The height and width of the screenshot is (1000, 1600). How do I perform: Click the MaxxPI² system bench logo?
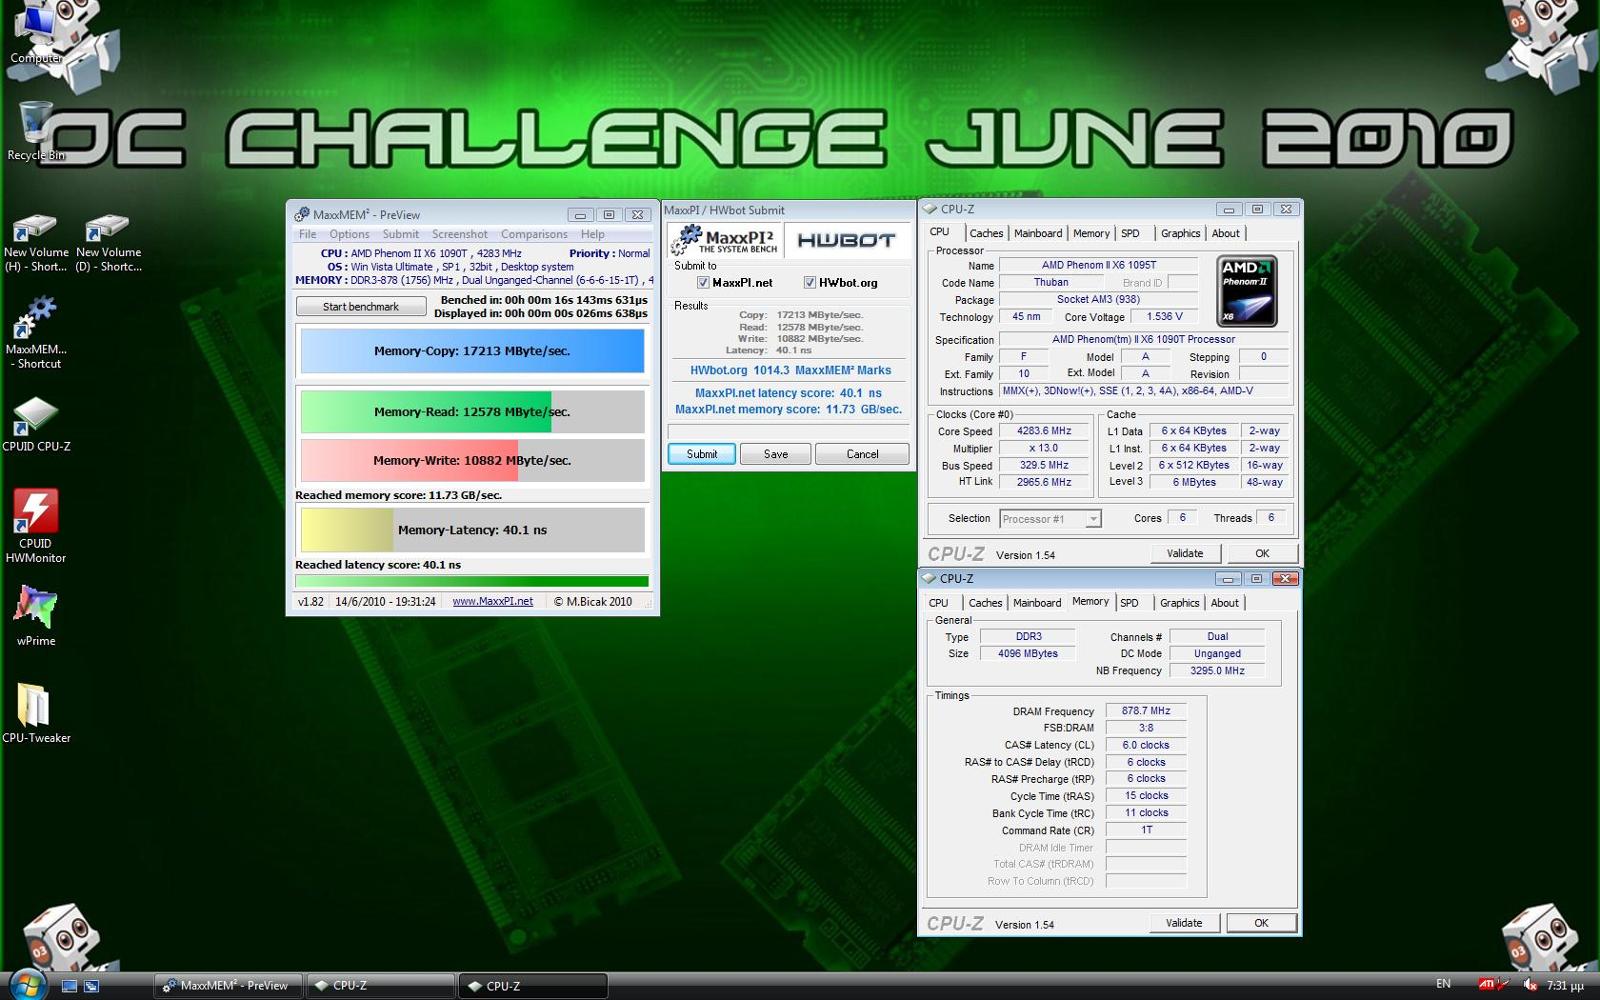click(725, 240)
